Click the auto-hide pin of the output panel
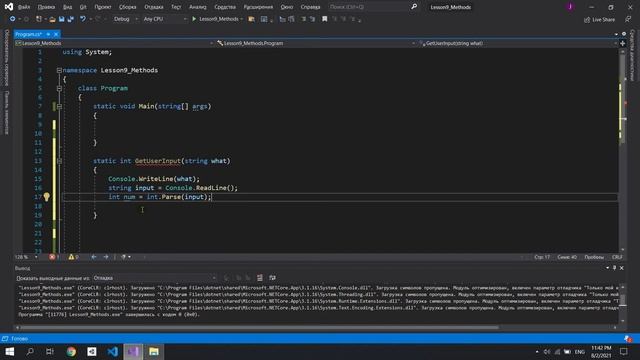Viewport: 640px width, 360px height. tap(614, 268)
